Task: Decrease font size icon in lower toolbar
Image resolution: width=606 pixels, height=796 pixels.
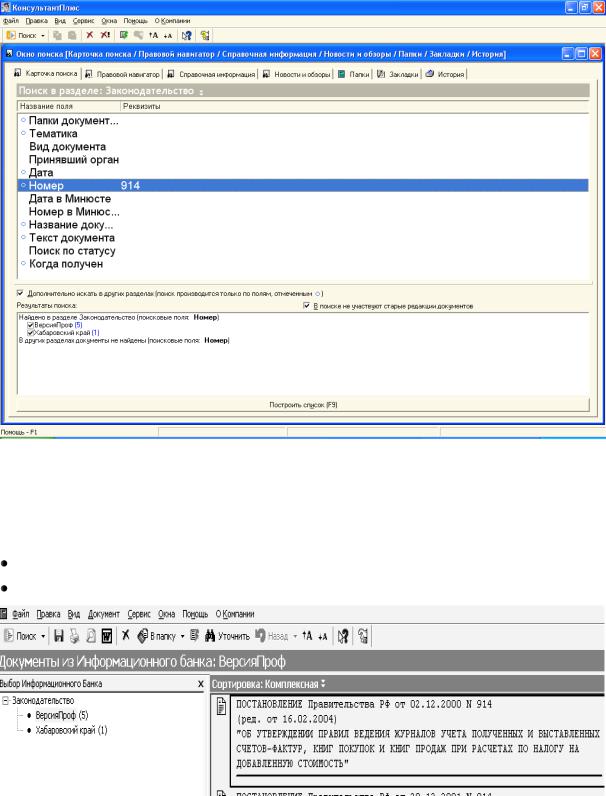Action: [322, 636]
